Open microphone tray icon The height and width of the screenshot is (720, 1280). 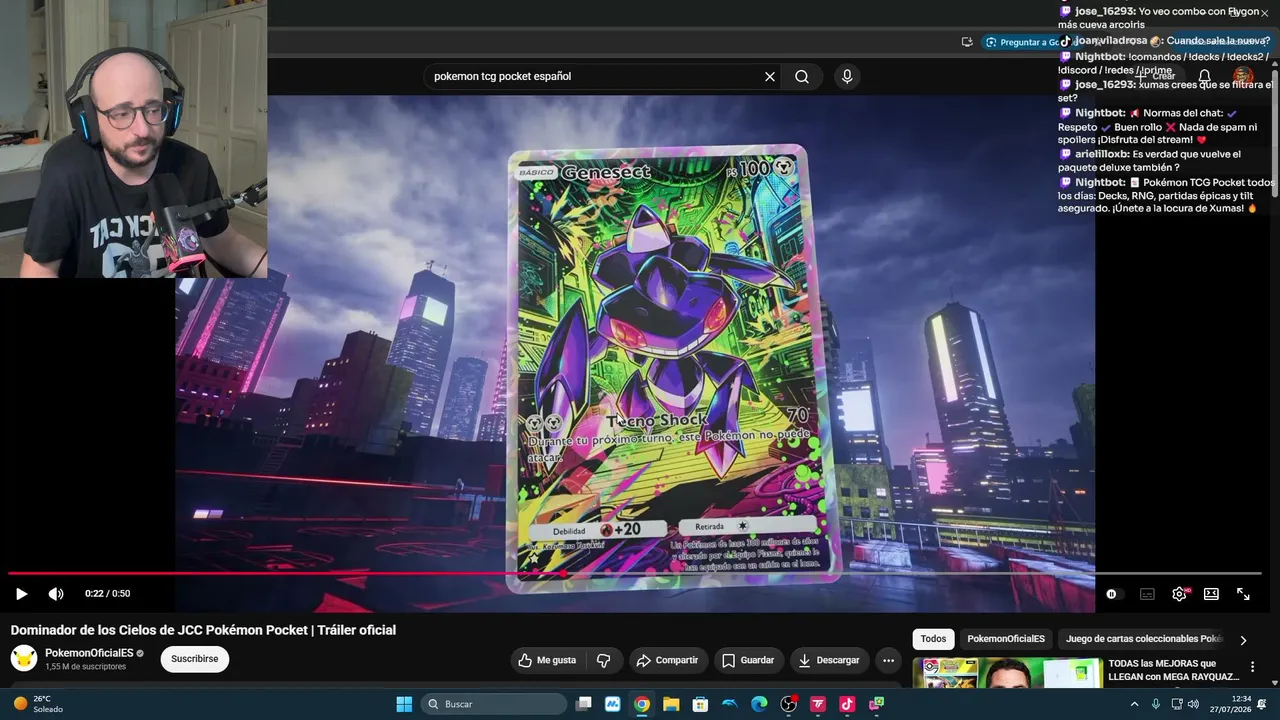click(1156, 704)
